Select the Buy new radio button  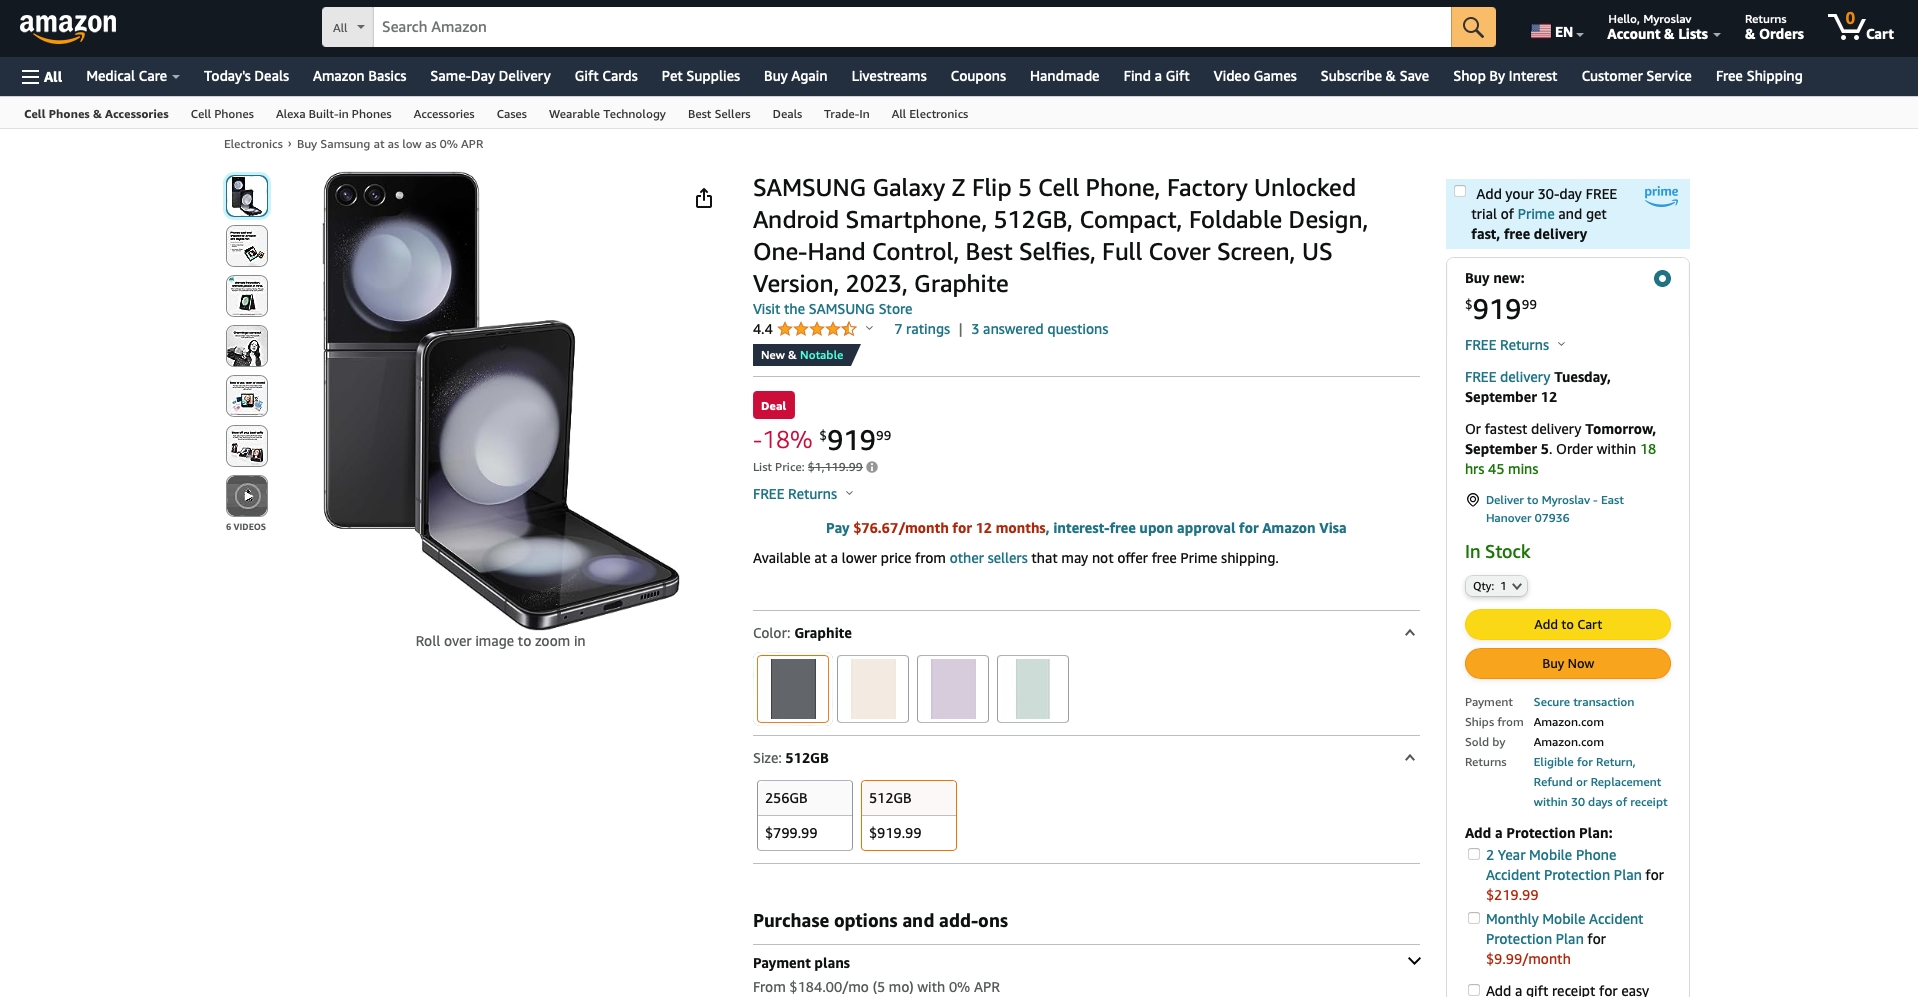(1661, 279)
